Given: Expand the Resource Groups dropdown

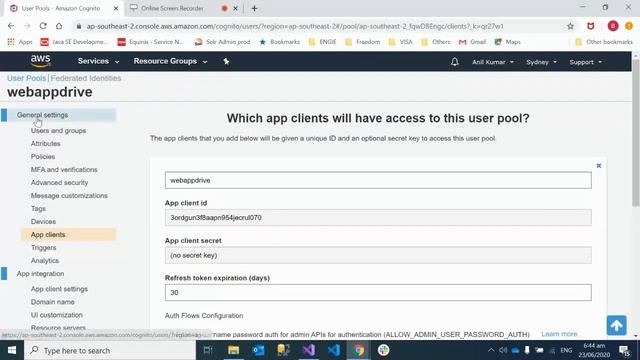Looking at the screenshot, I should coord(171,61).
